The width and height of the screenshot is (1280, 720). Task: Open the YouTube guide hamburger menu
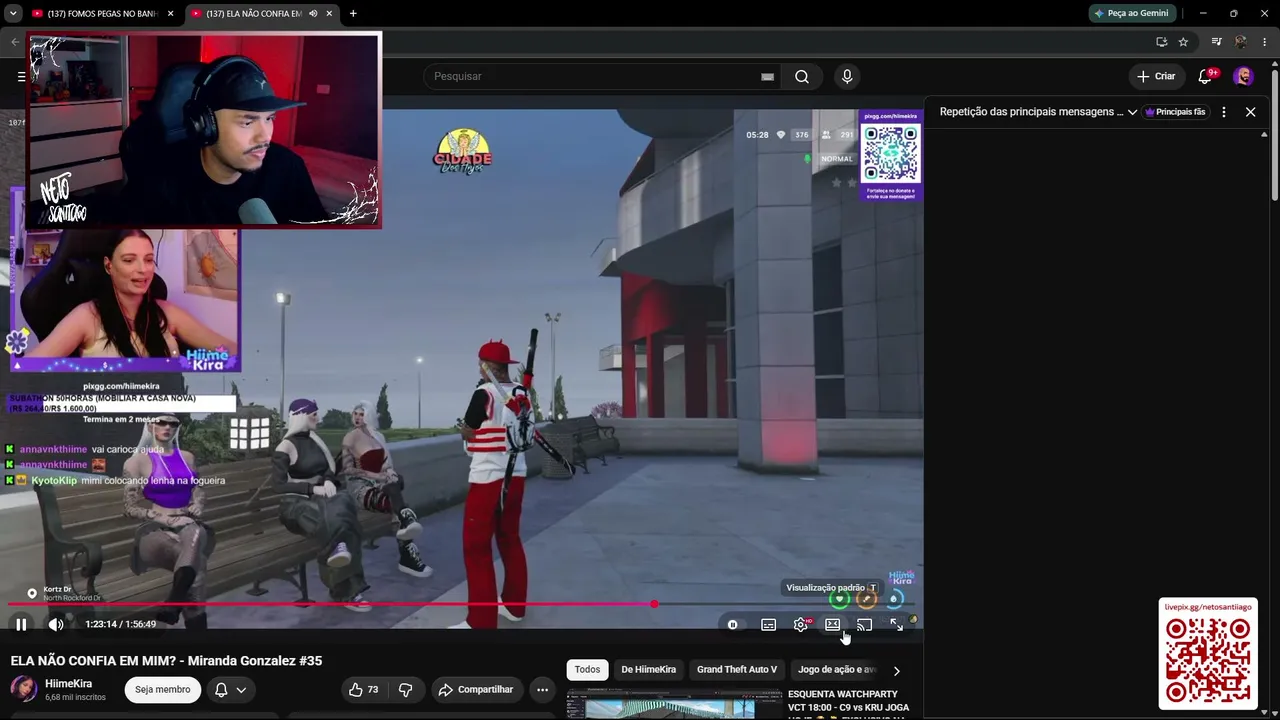[21, 76]
